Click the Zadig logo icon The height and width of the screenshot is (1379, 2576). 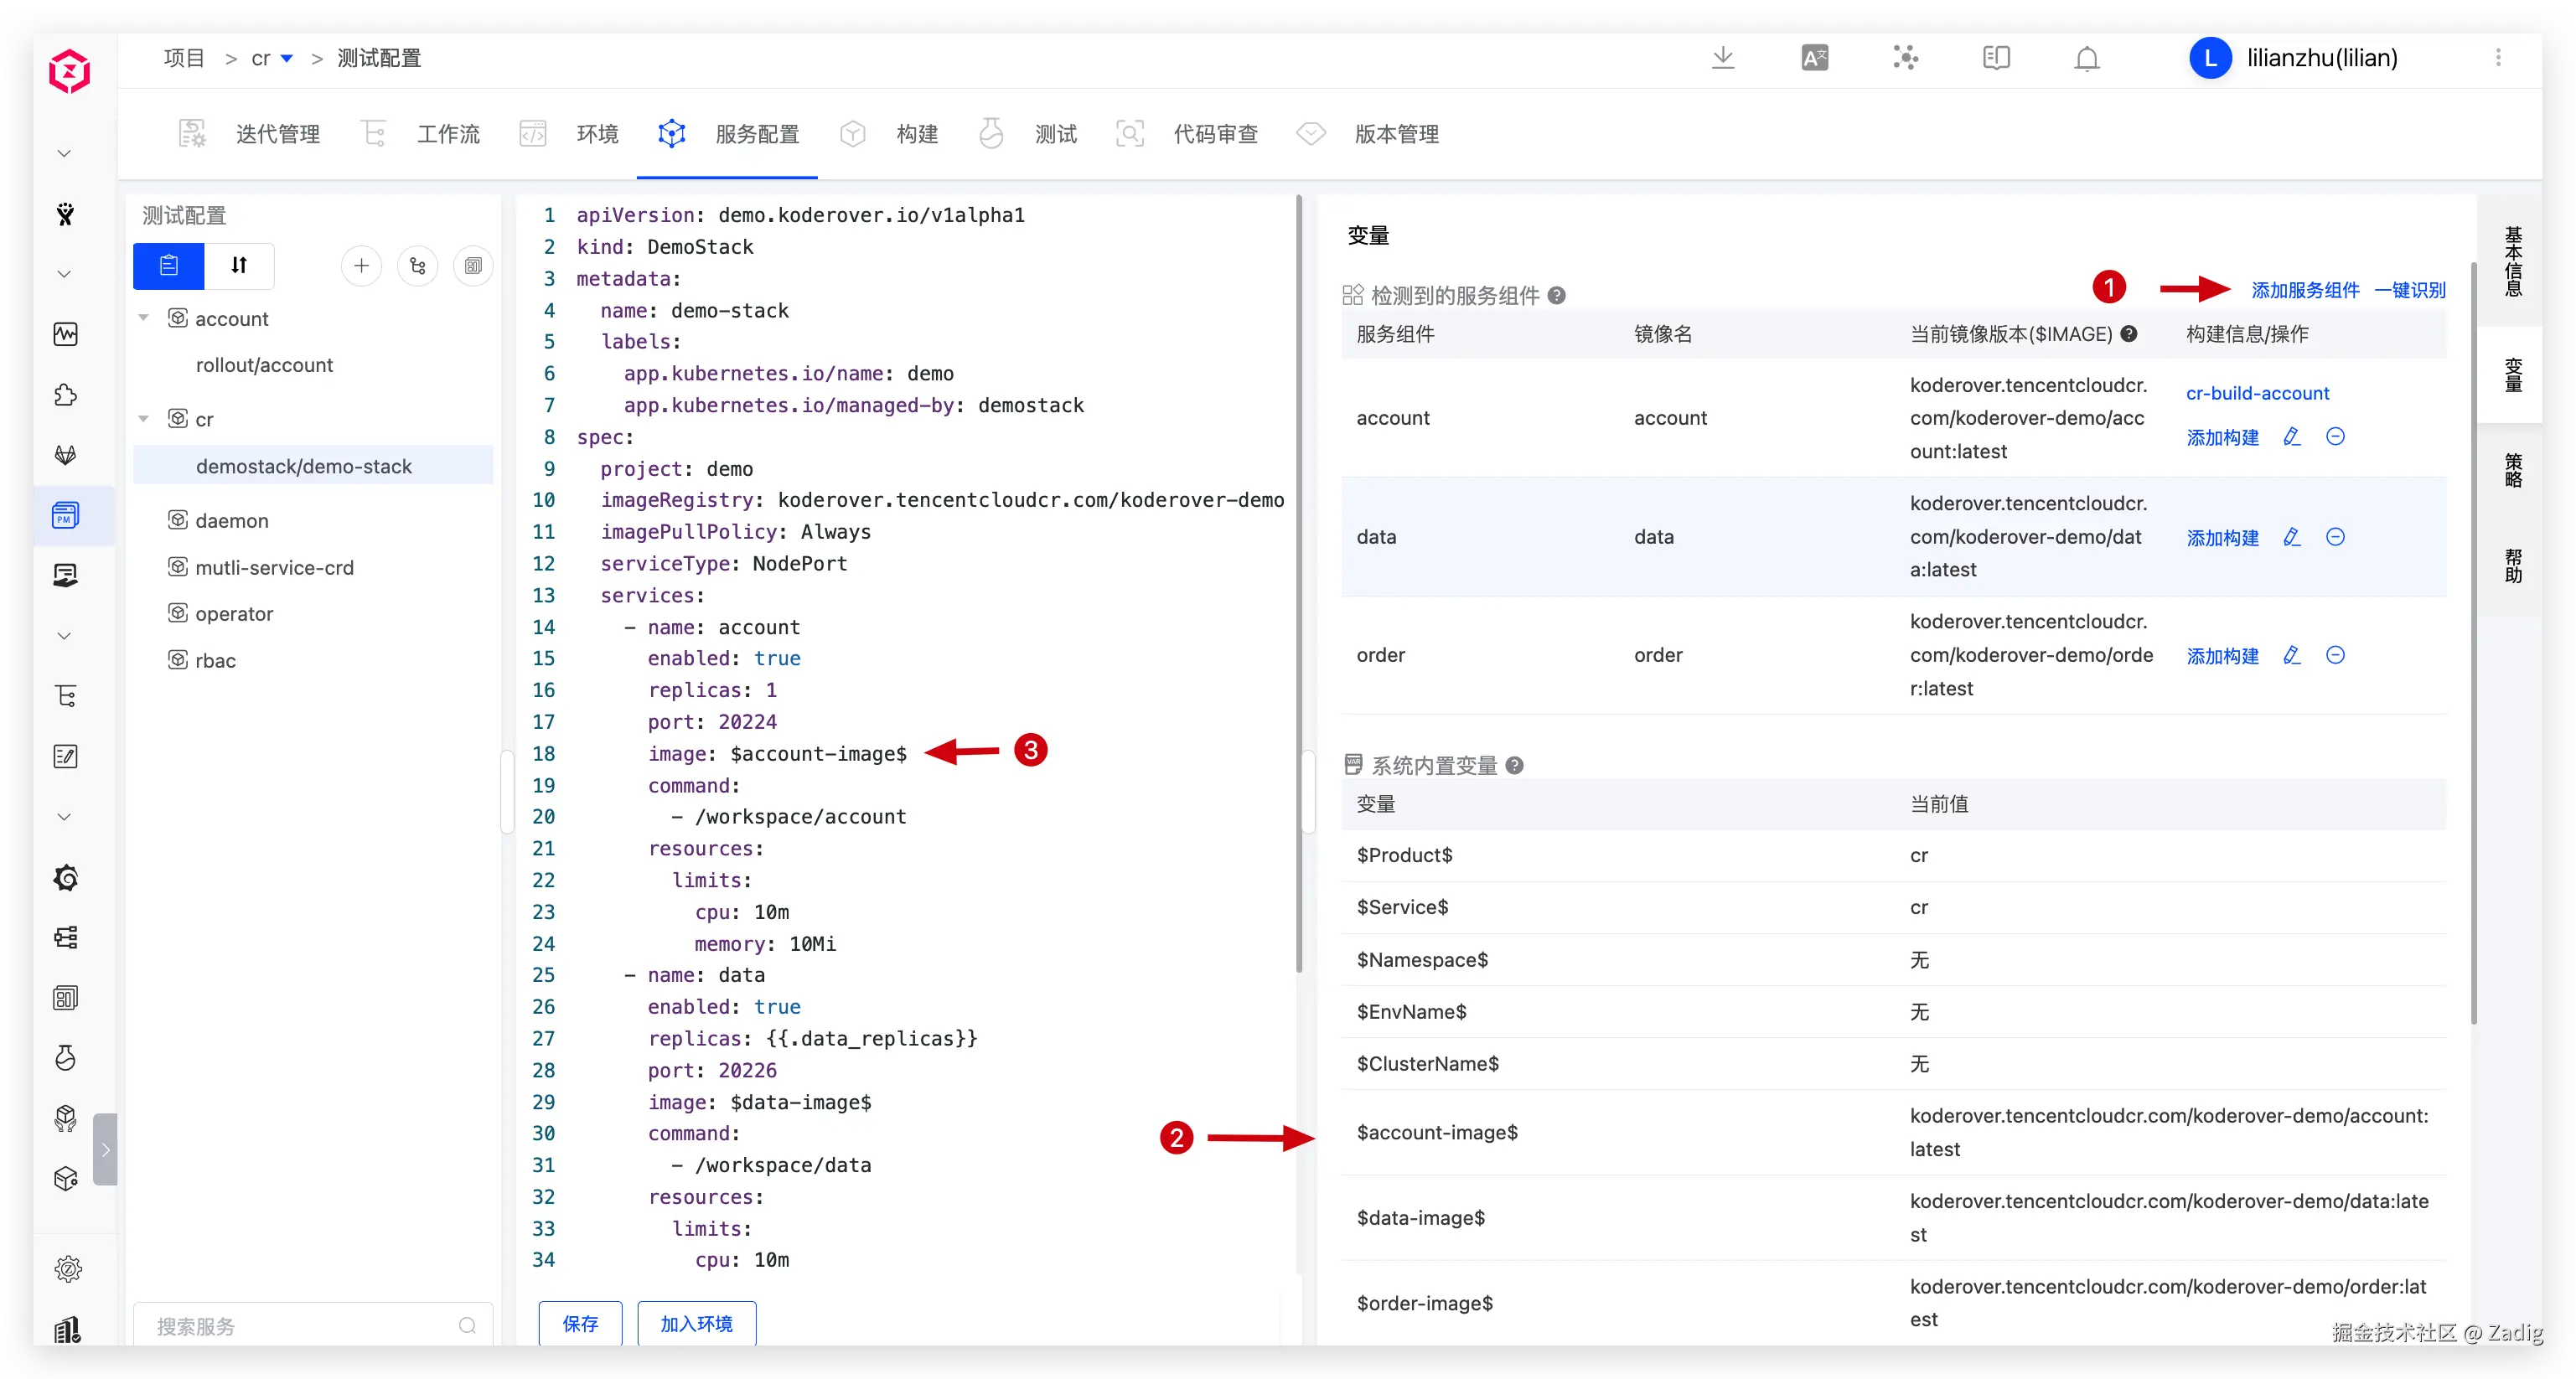point(69,71)
